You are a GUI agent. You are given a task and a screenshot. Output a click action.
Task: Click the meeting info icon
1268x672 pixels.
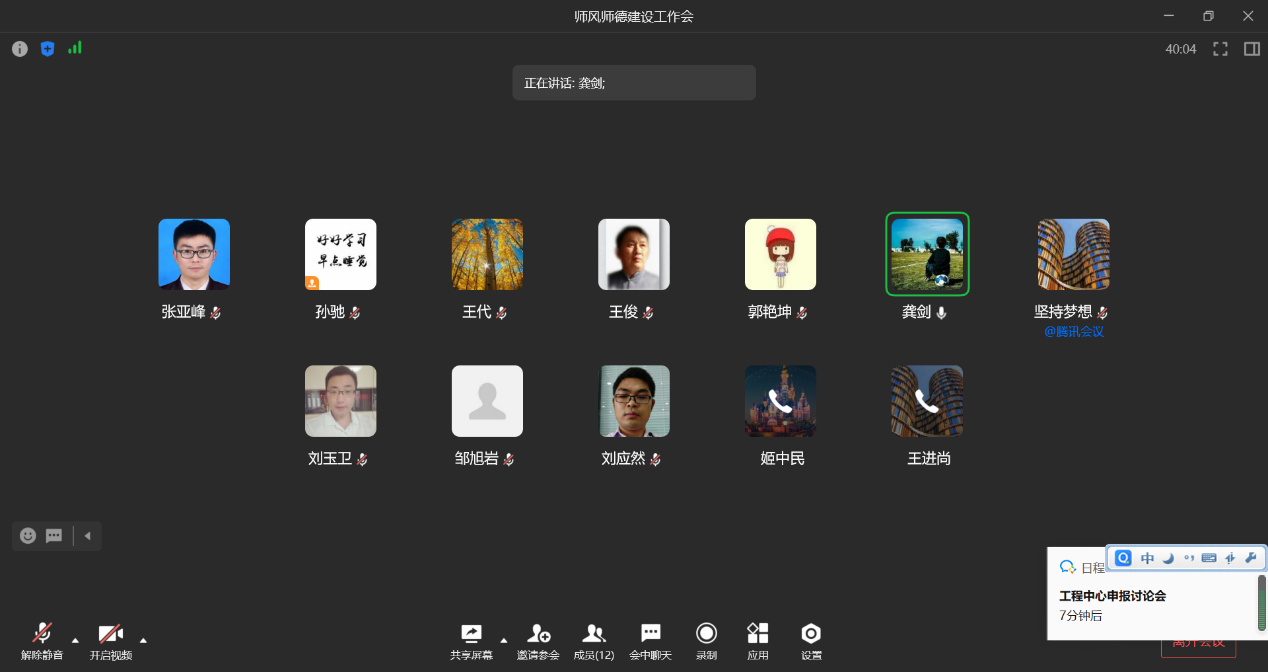click(x=20, y=49)
